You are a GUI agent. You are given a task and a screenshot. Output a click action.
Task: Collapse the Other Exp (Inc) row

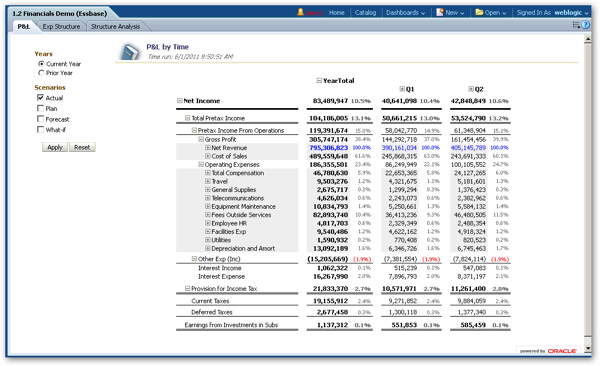[194, 259]
